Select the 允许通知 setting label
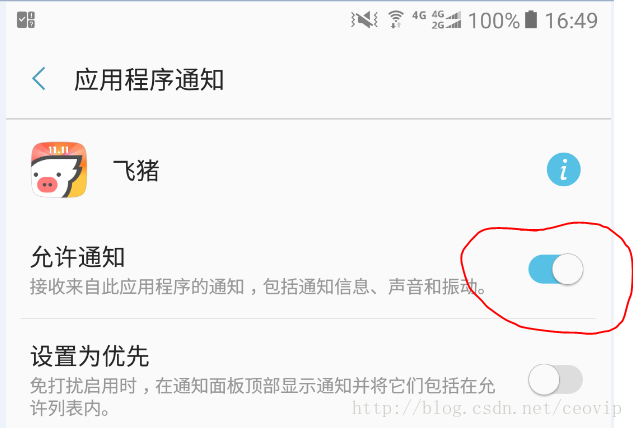 [78, 257]
